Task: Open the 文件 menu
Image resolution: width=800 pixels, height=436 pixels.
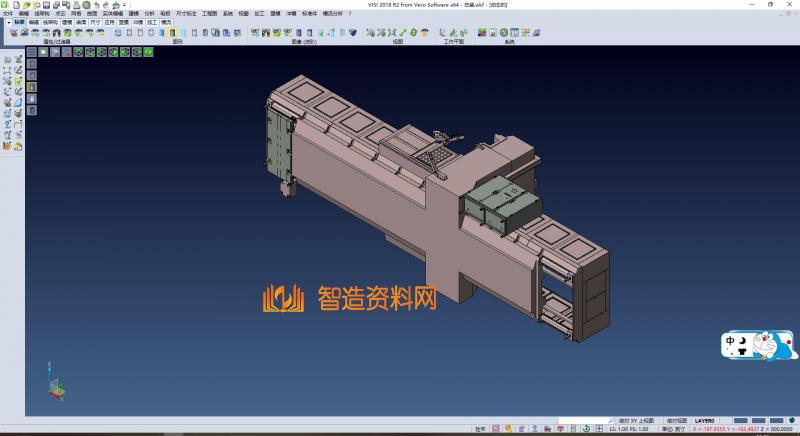Action: click(8, 14)
